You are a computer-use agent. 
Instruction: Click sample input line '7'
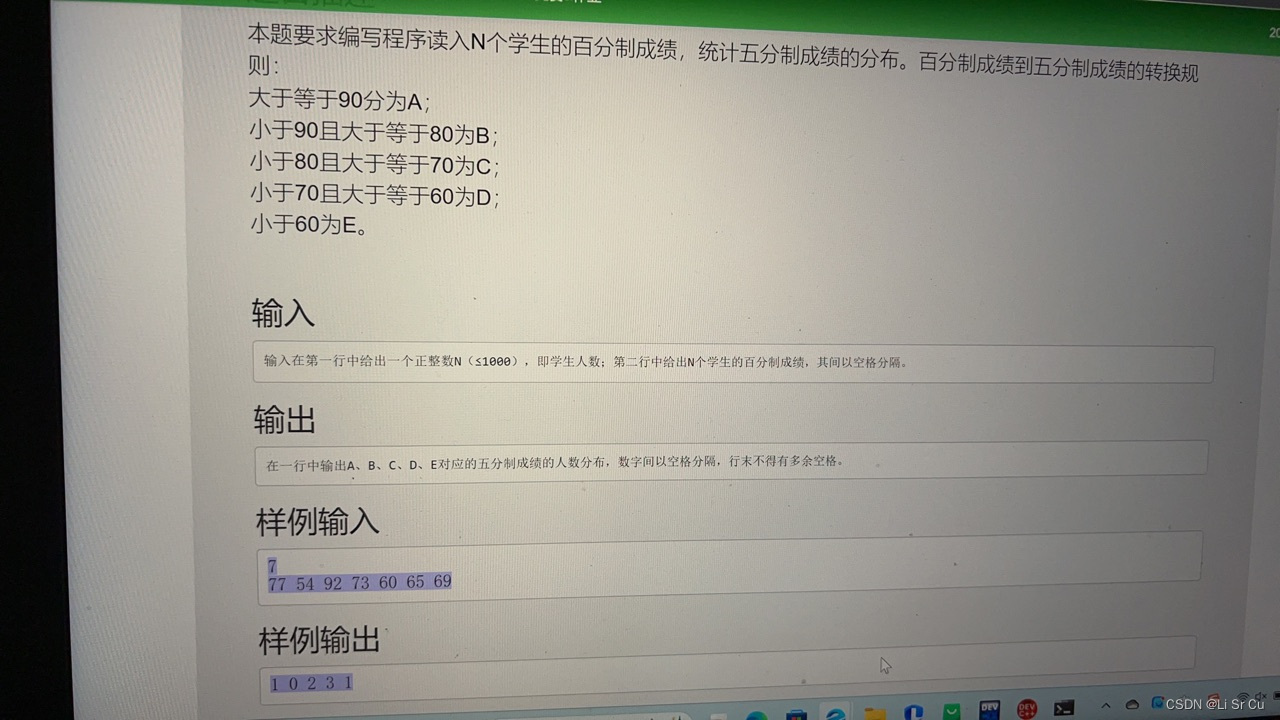[x=272, y=566]
